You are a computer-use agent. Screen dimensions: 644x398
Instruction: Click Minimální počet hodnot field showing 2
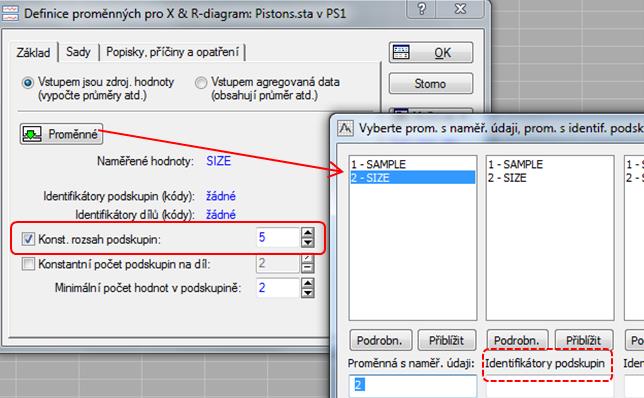277,288
